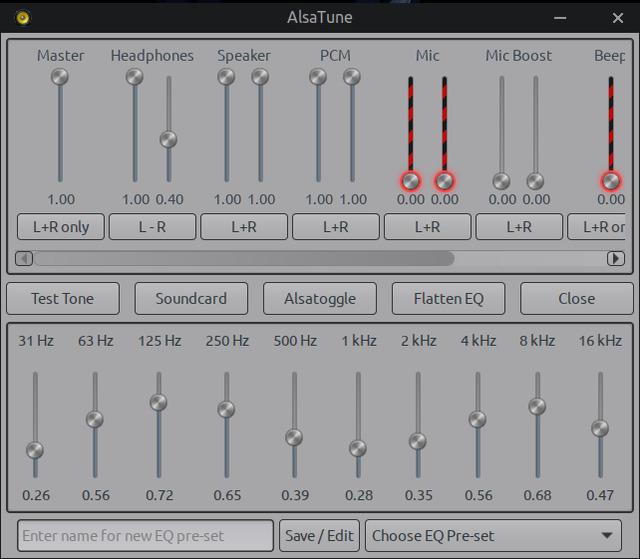The height and width of the screenshot is (559, 640).
Task: Click the right Headphones volume slider knob
Action: tap(169, 140)
